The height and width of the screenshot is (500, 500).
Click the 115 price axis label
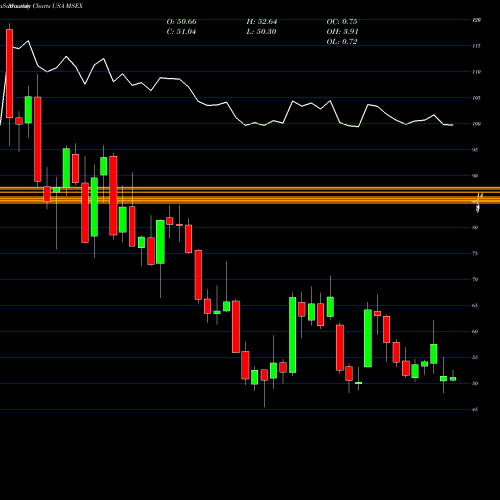point(477,46)
